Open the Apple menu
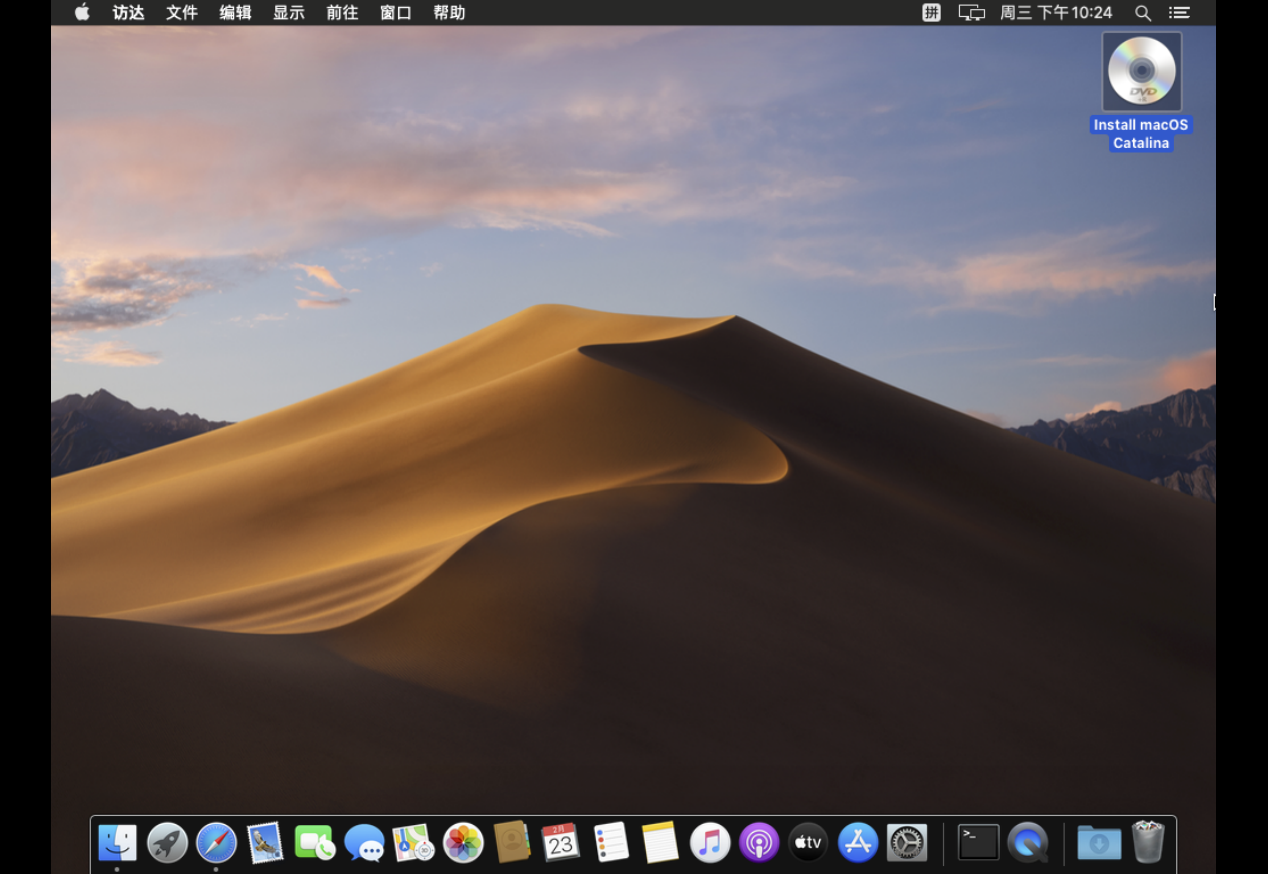The image size is (1268, 874). (x=82, y=12)
